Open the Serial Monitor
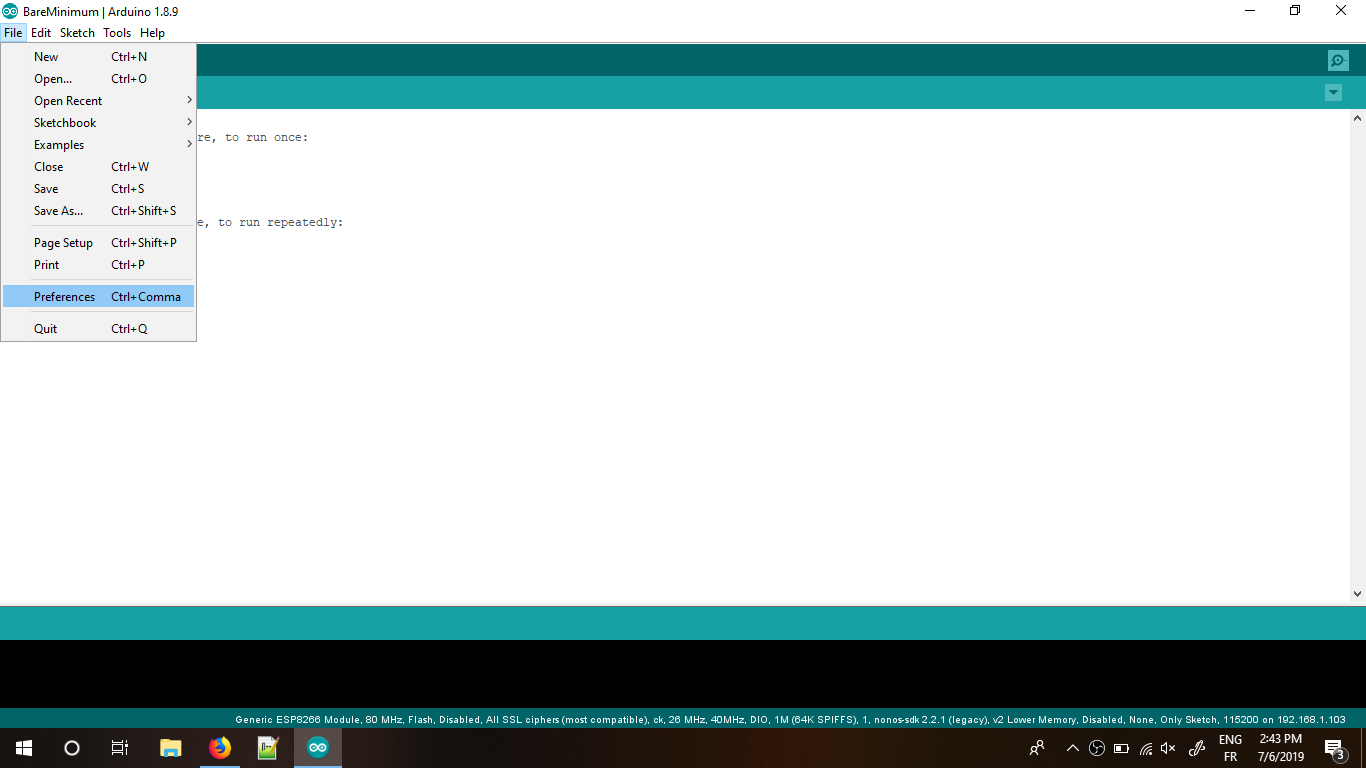 pyautogui.click(x=1337, y=60)
